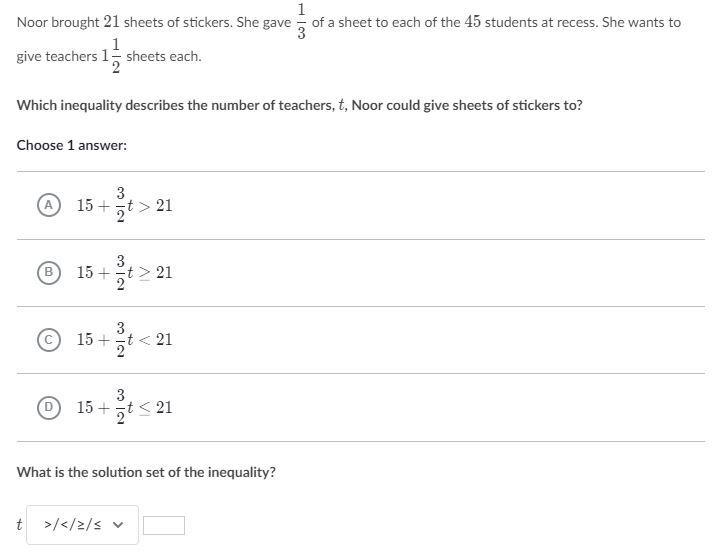Click the mixed number 1 1/2 sheets

pos(112,56)
